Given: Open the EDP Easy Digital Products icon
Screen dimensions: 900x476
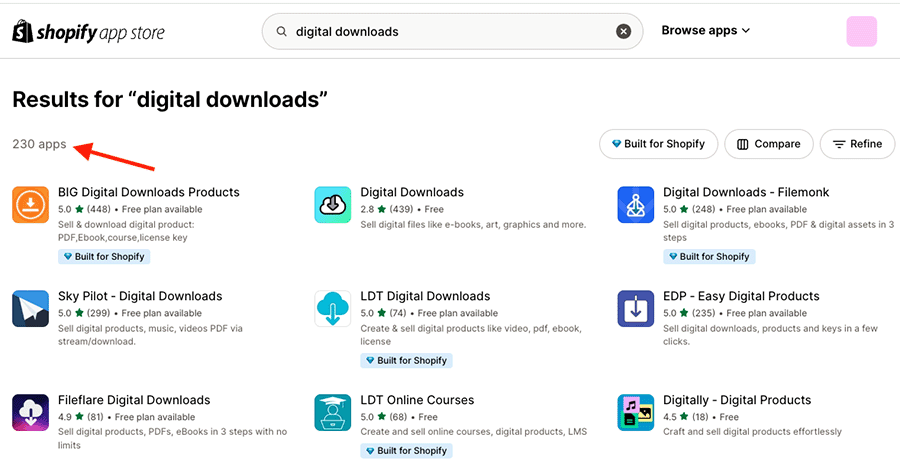Looking at the screenshot, I should [636, 309].
